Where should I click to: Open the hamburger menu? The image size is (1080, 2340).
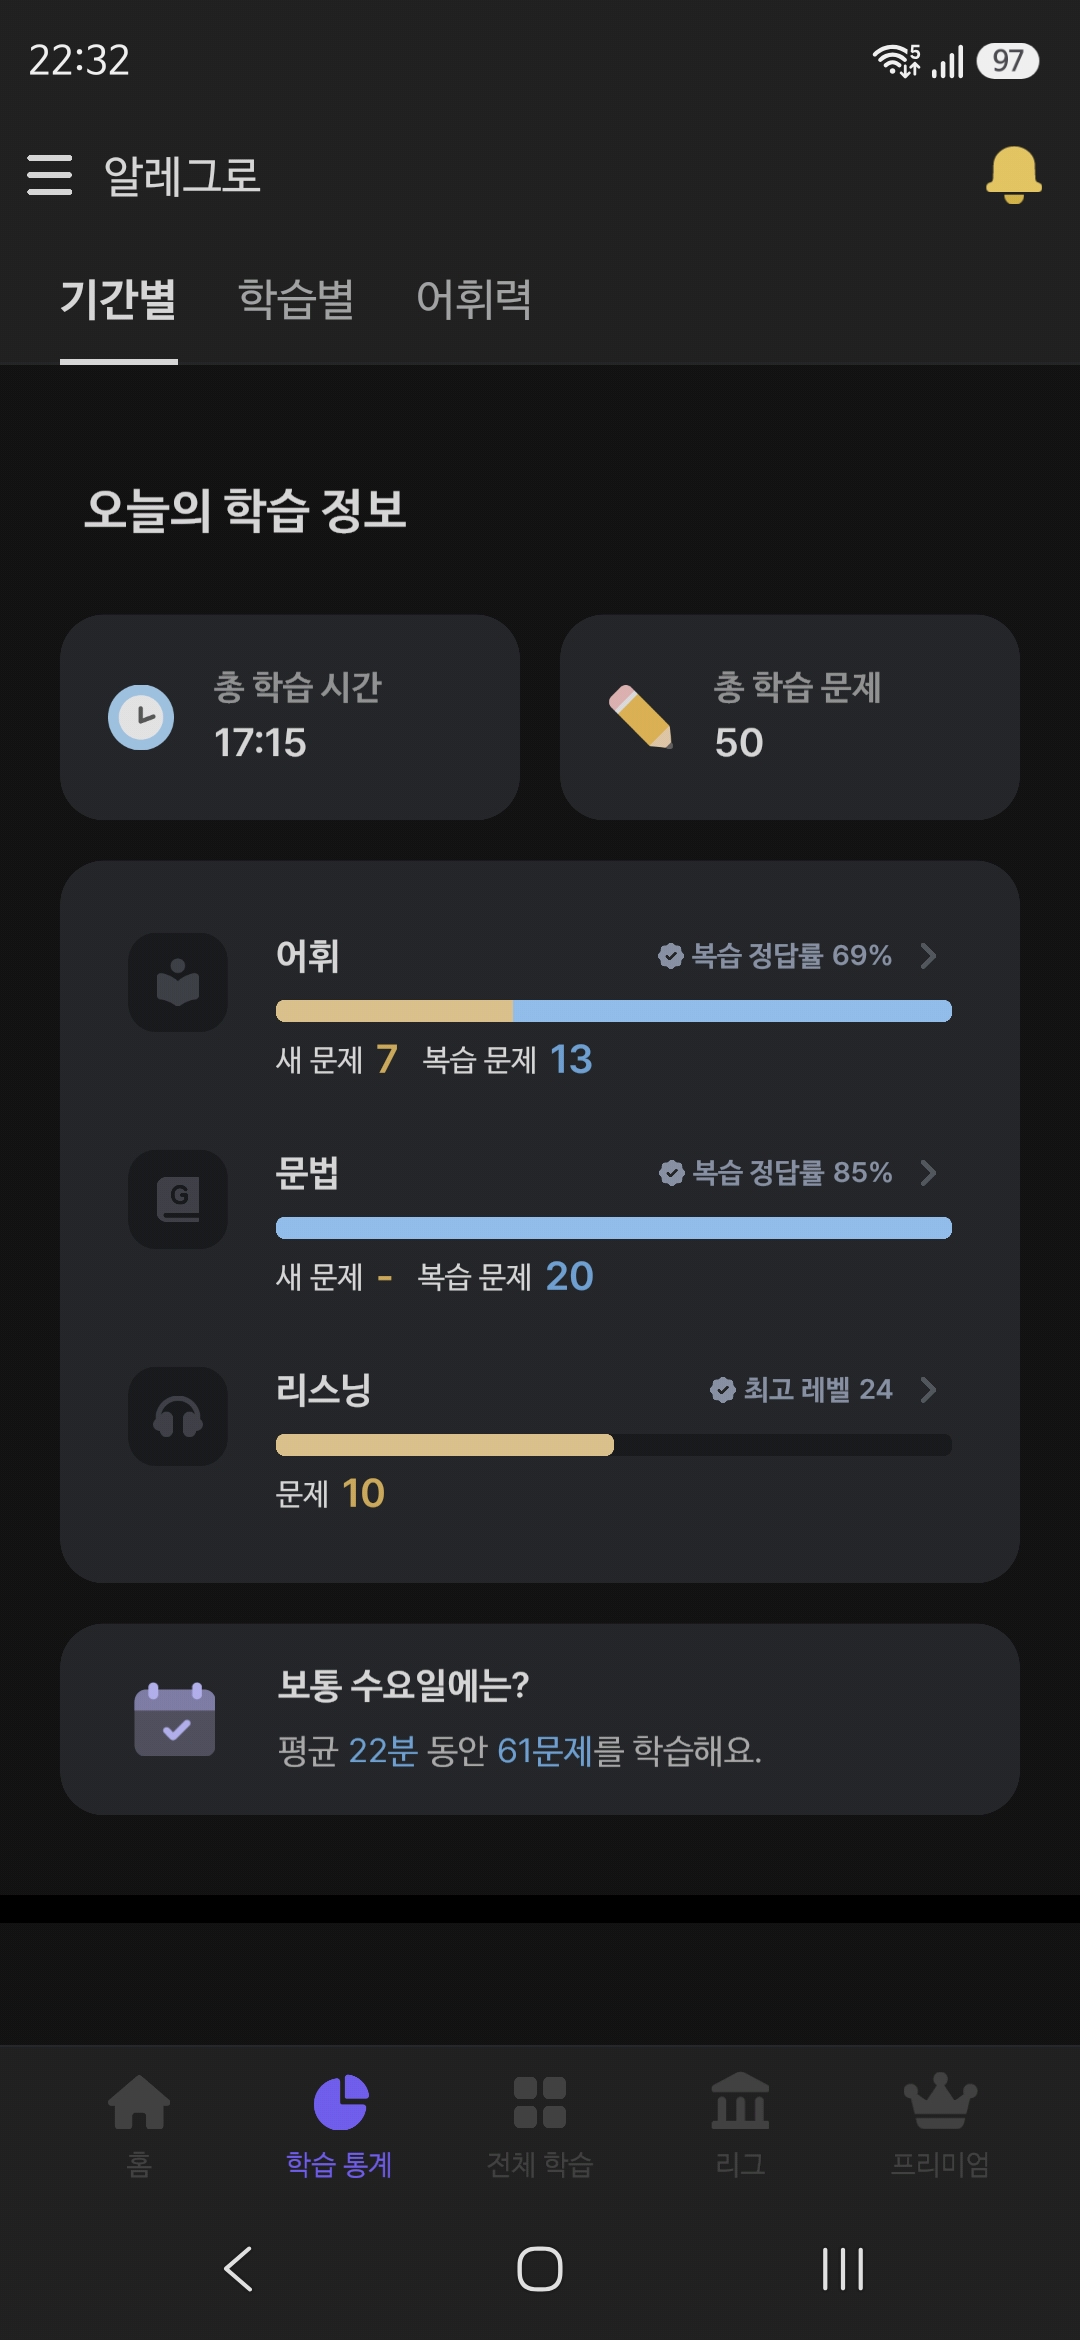(50, 175)
